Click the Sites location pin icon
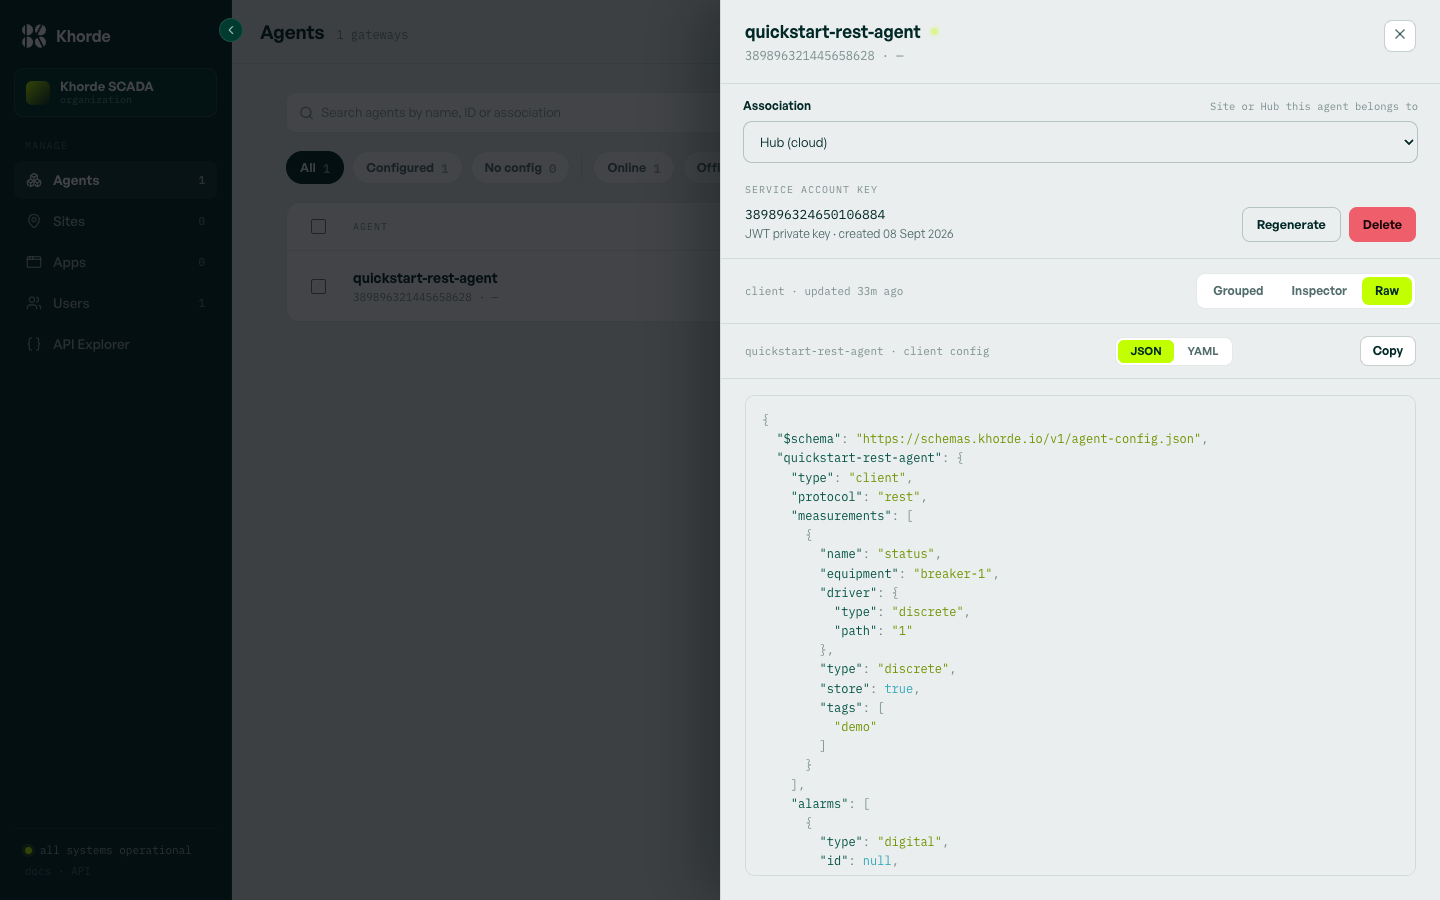 click(x=34, y=221)
